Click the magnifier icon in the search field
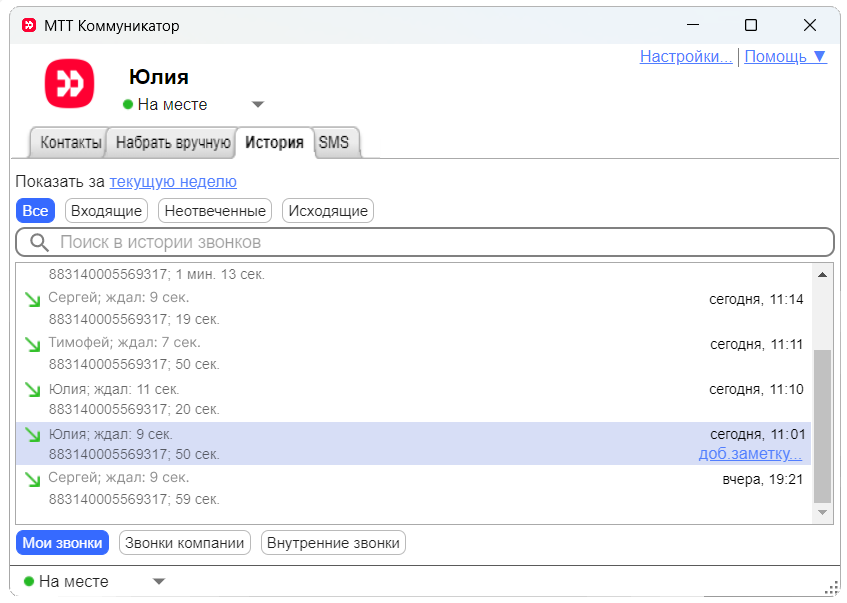Image resolution: width=847 pixels, height=603 pixels. [x=40, y=242]
